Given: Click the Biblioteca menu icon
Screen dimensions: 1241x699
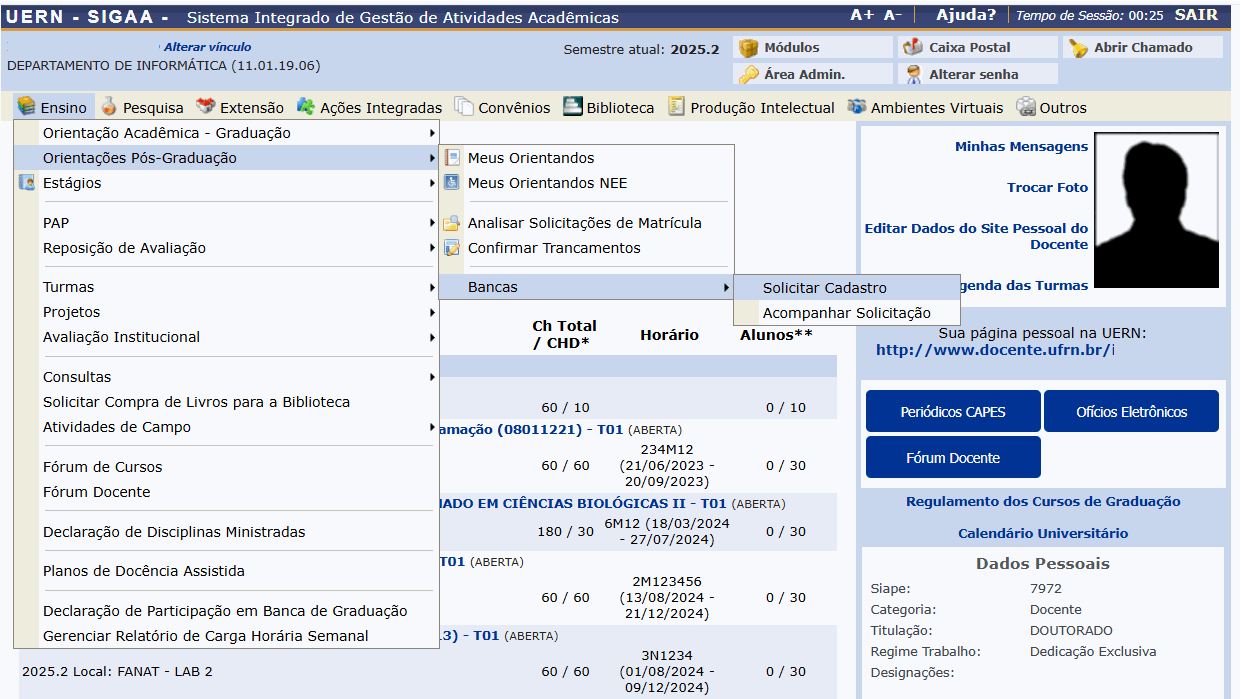Looking at the screenshot, I should tap(572, 107).
